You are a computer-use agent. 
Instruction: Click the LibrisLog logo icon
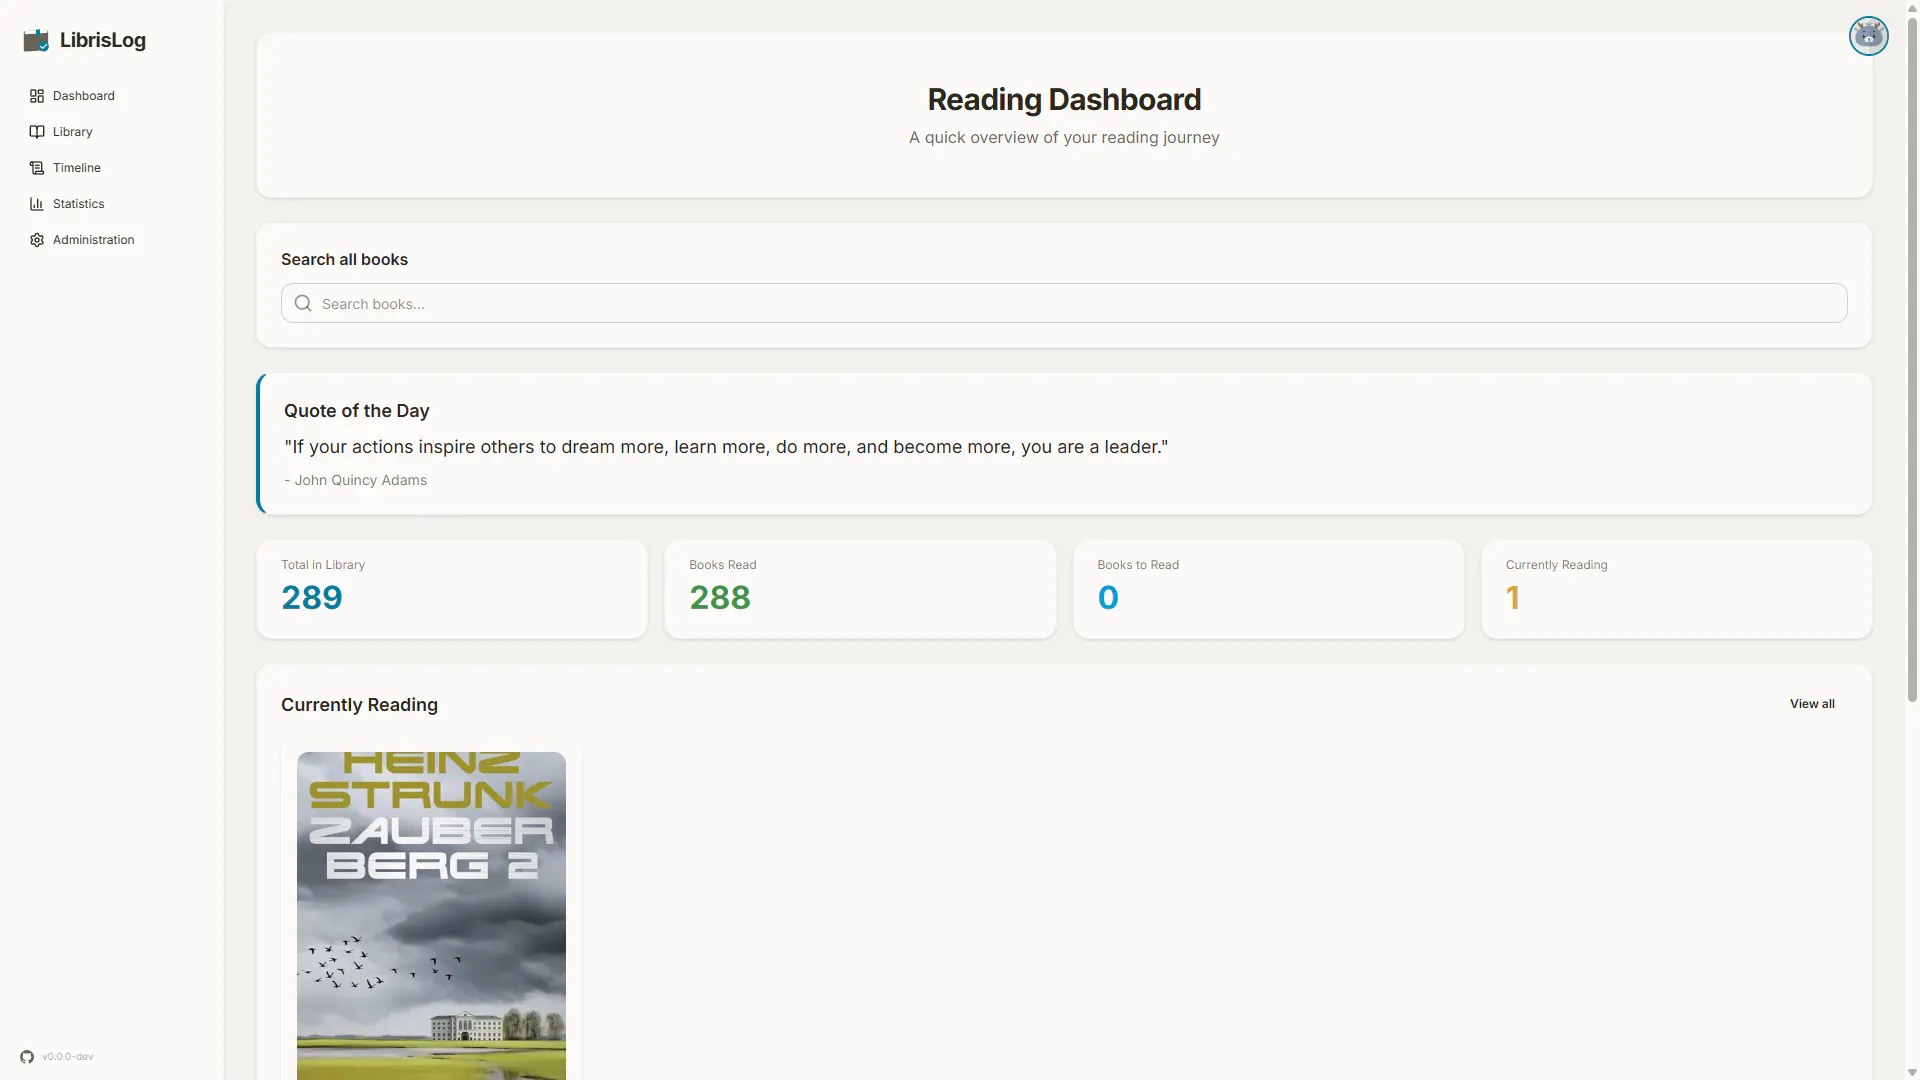tap(36, 40)
